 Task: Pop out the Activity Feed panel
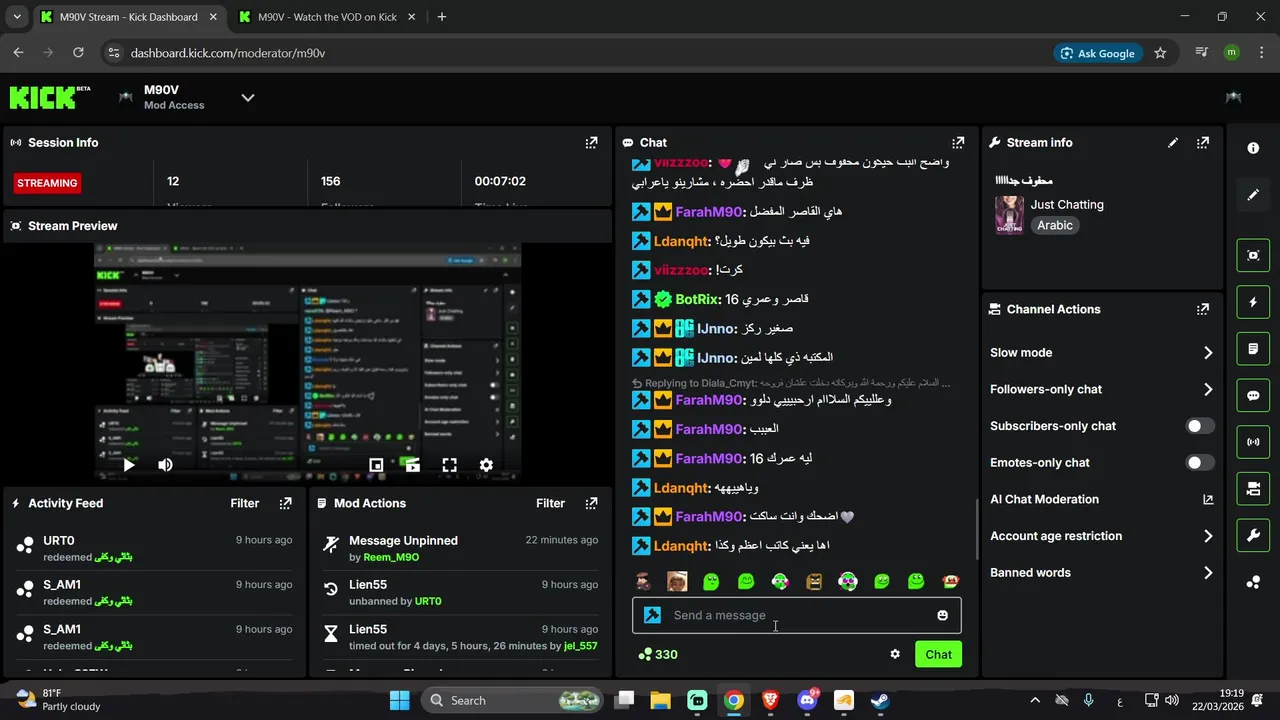point(285,503)
